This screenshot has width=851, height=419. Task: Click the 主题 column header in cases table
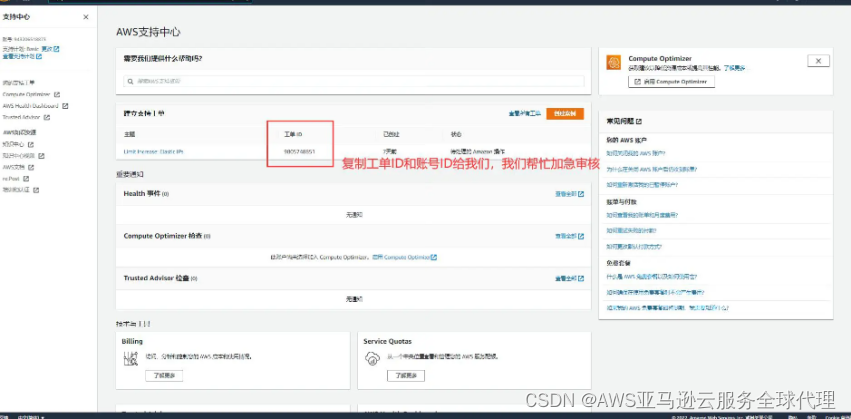(x=129, y=134)
